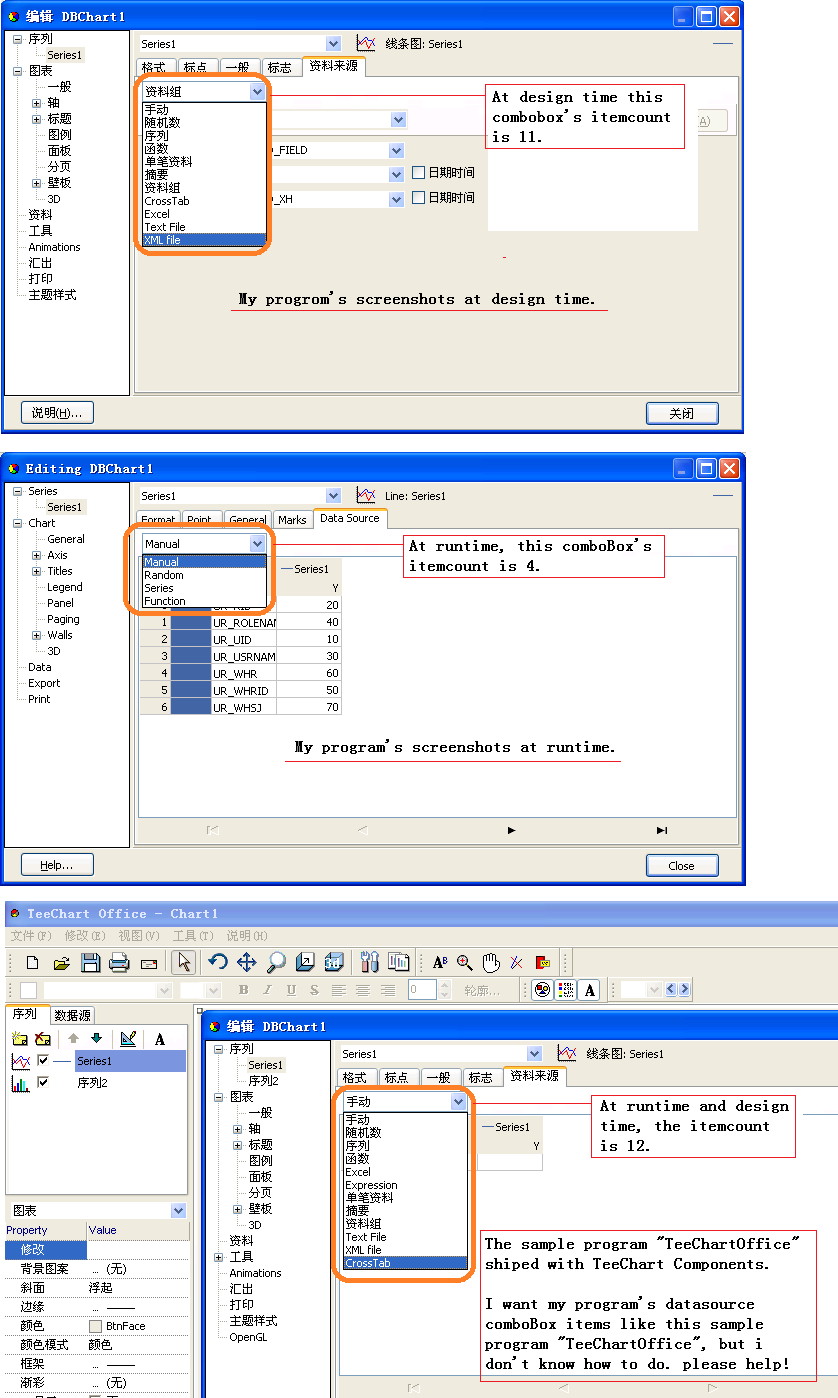Click the 关闭 button
This screenshot has height=1398, width=838.
point(682,413)
